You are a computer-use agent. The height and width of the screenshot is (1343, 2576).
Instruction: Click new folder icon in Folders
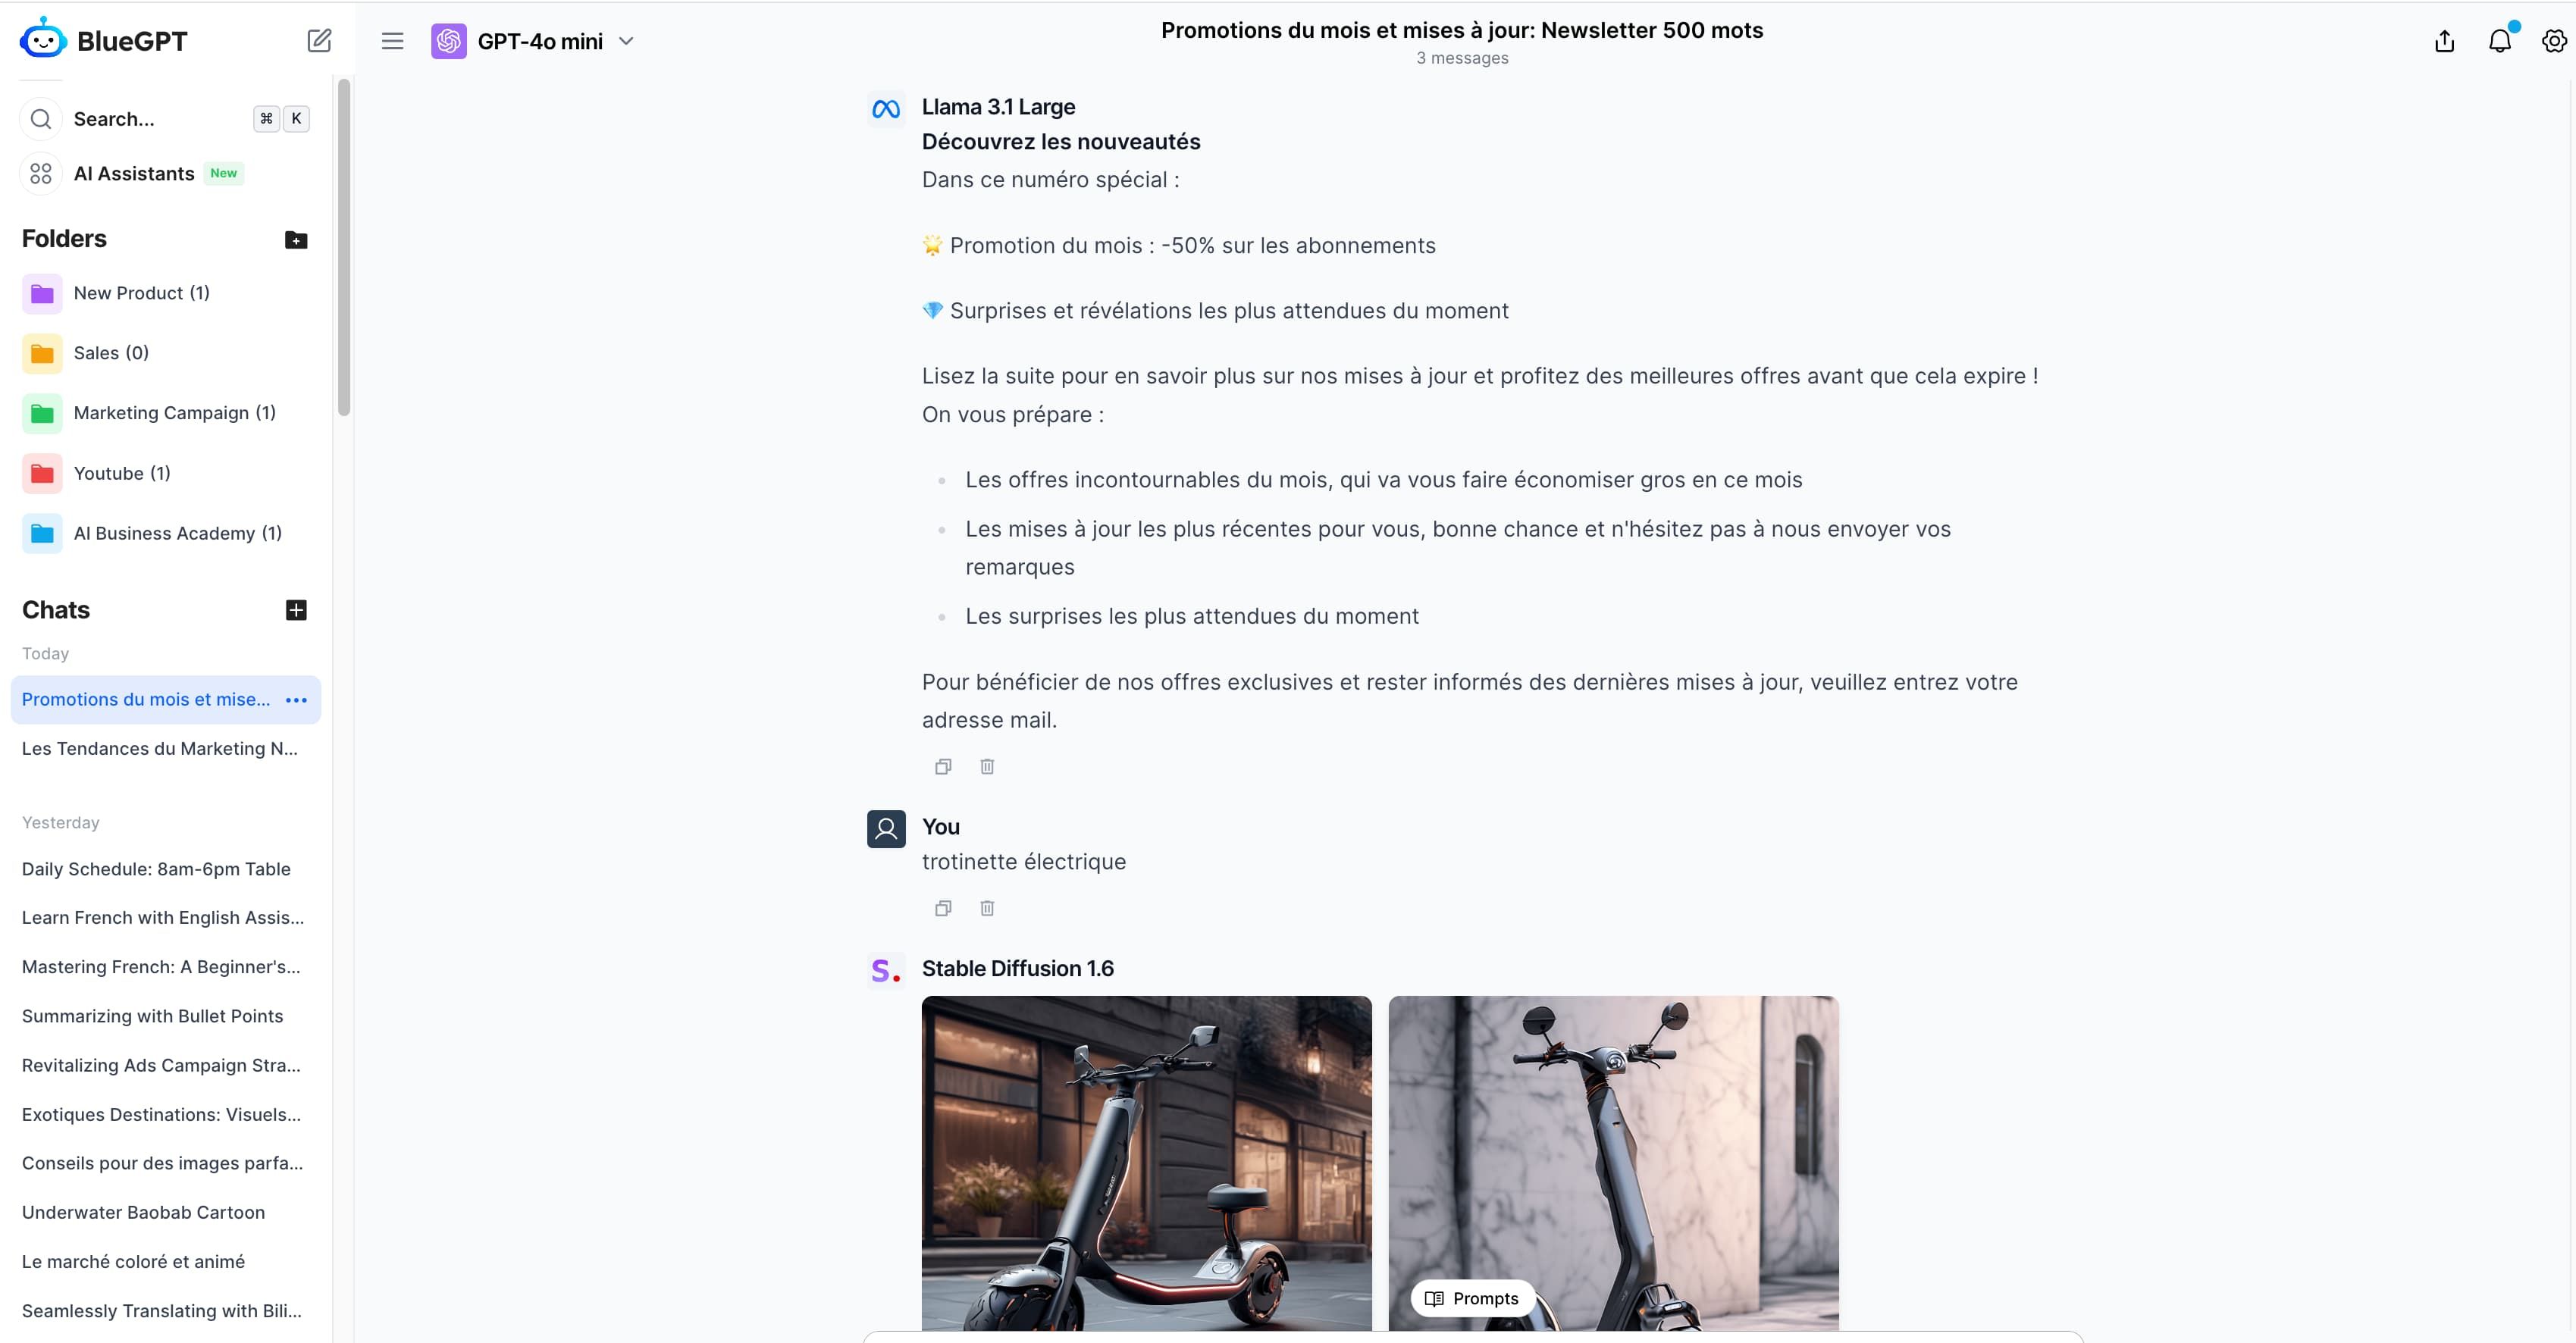click(x=296, y=240)
